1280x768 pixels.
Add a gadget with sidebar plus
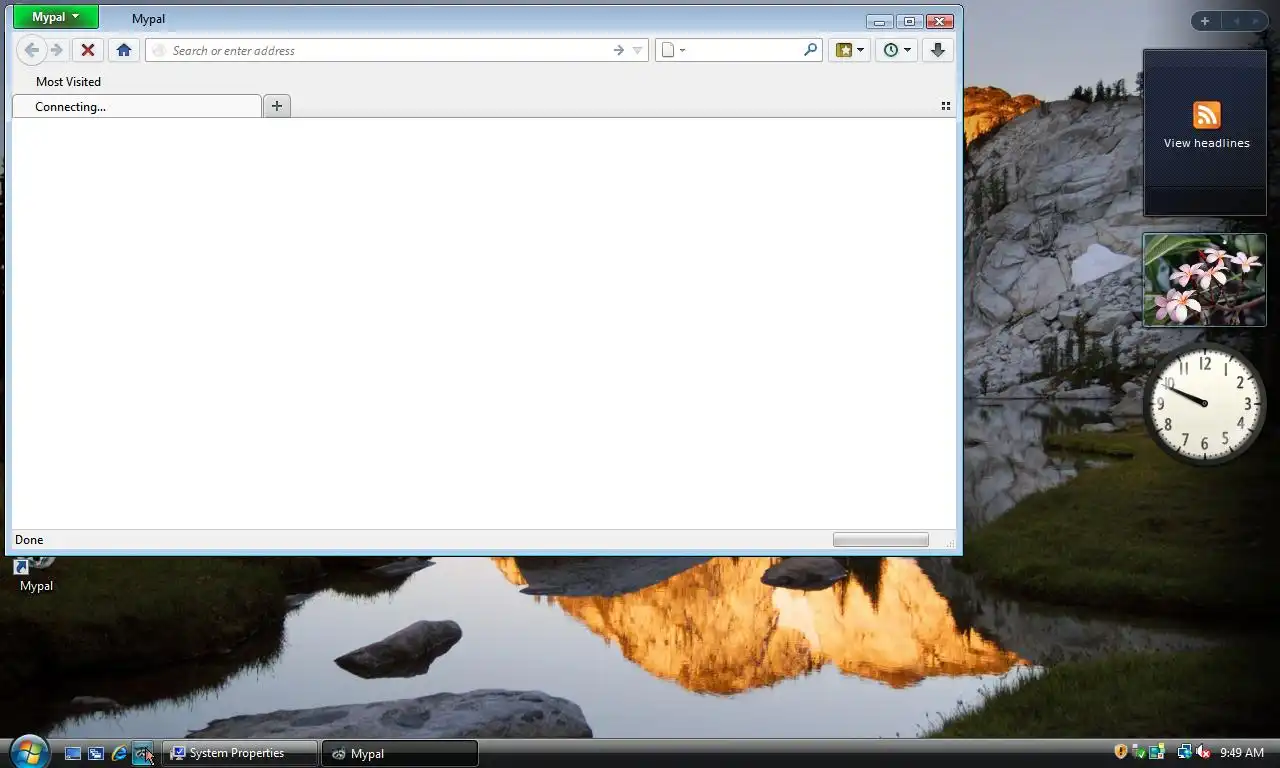pos(1205,21)
